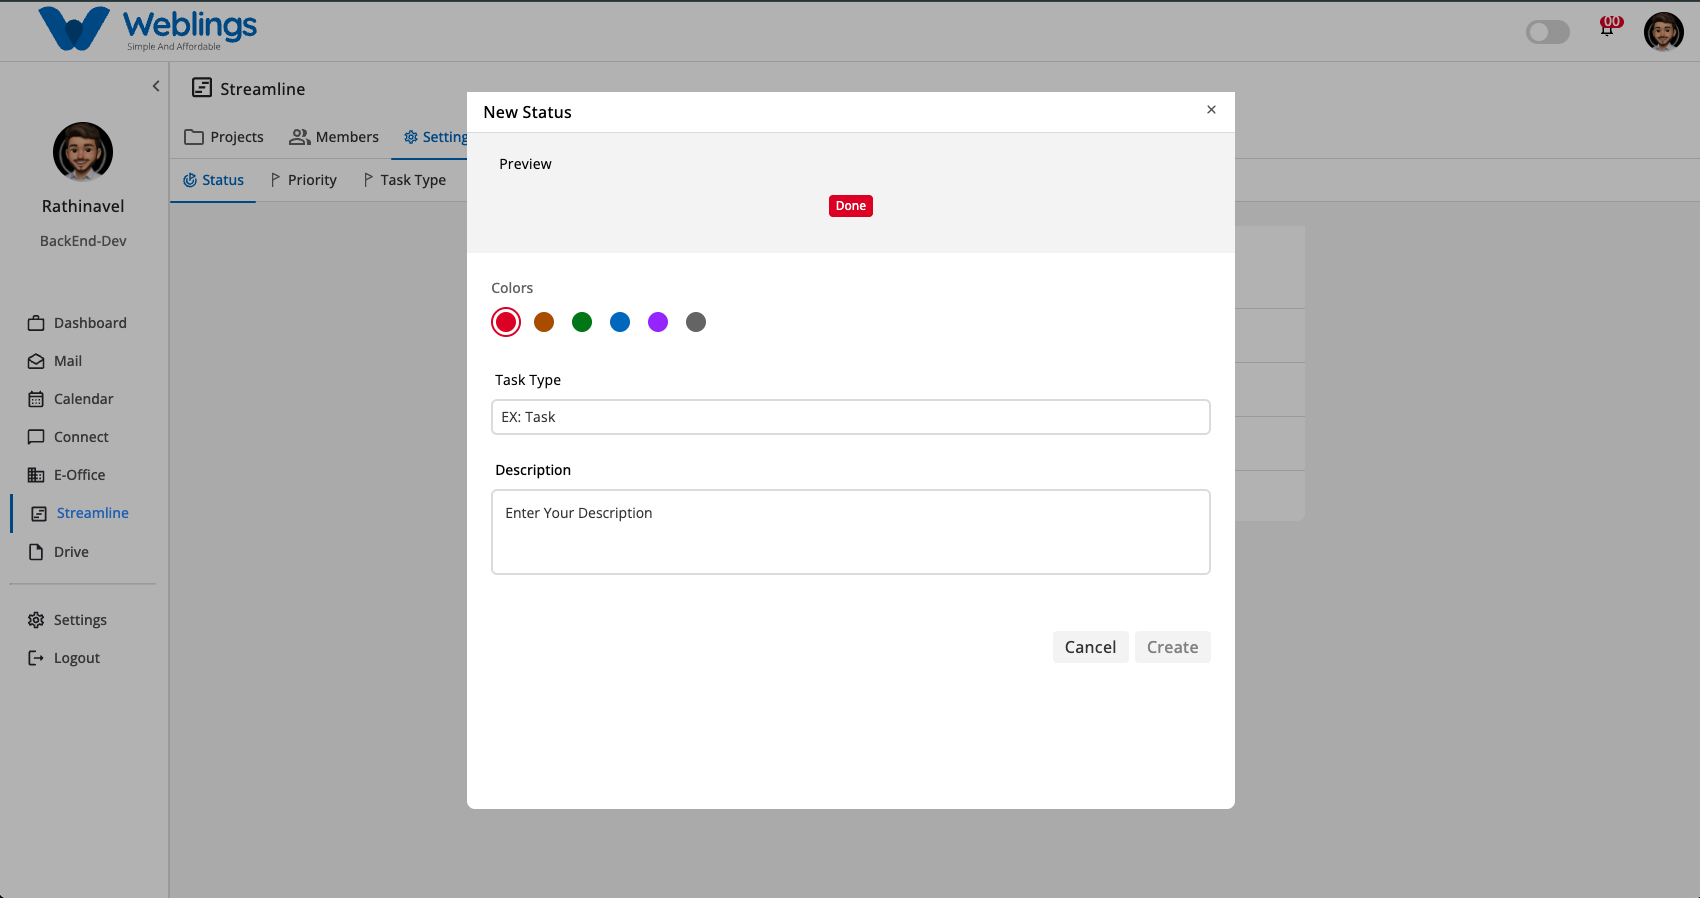Viewport: 1700px width, 898px height.
Task: Choose the blue color swatch
Action: click(620, 322)
